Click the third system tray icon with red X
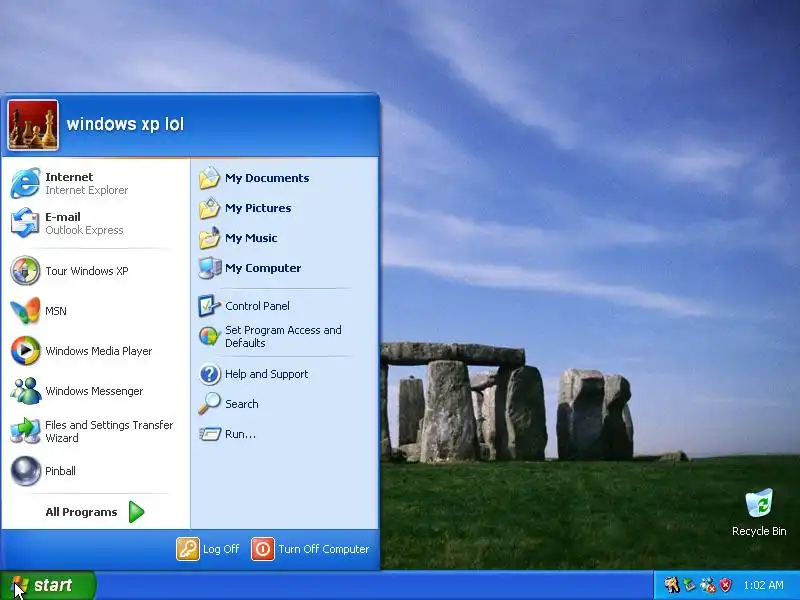Screen dimensions: 800x600 pyautogui.click(x=708, y=585)
